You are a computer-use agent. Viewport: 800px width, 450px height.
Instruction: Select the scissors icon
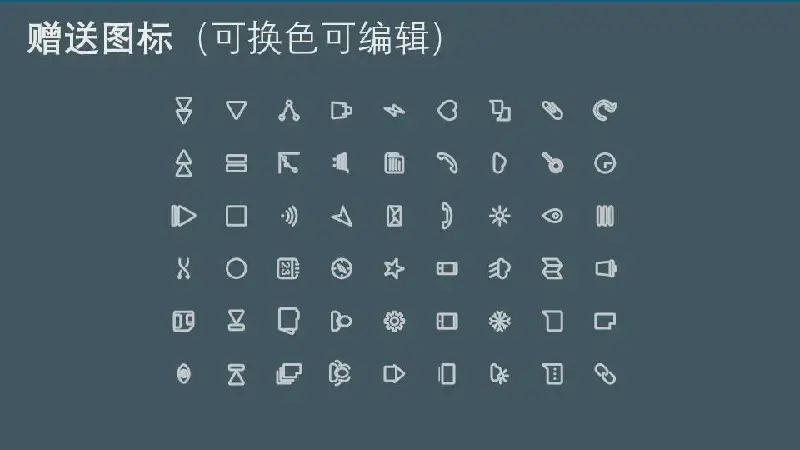[x=184, y=268]
